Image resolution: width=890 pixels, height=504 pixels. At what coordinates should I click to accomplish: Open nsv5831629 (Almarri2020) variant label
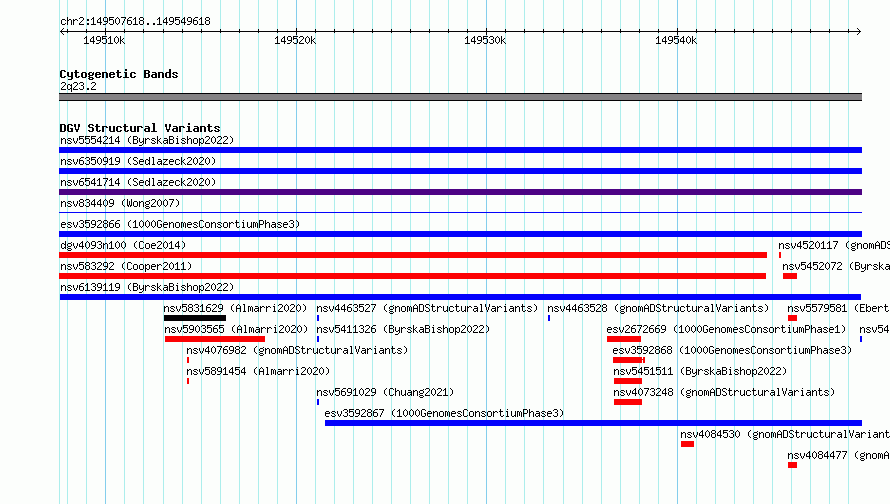point(235,308)
